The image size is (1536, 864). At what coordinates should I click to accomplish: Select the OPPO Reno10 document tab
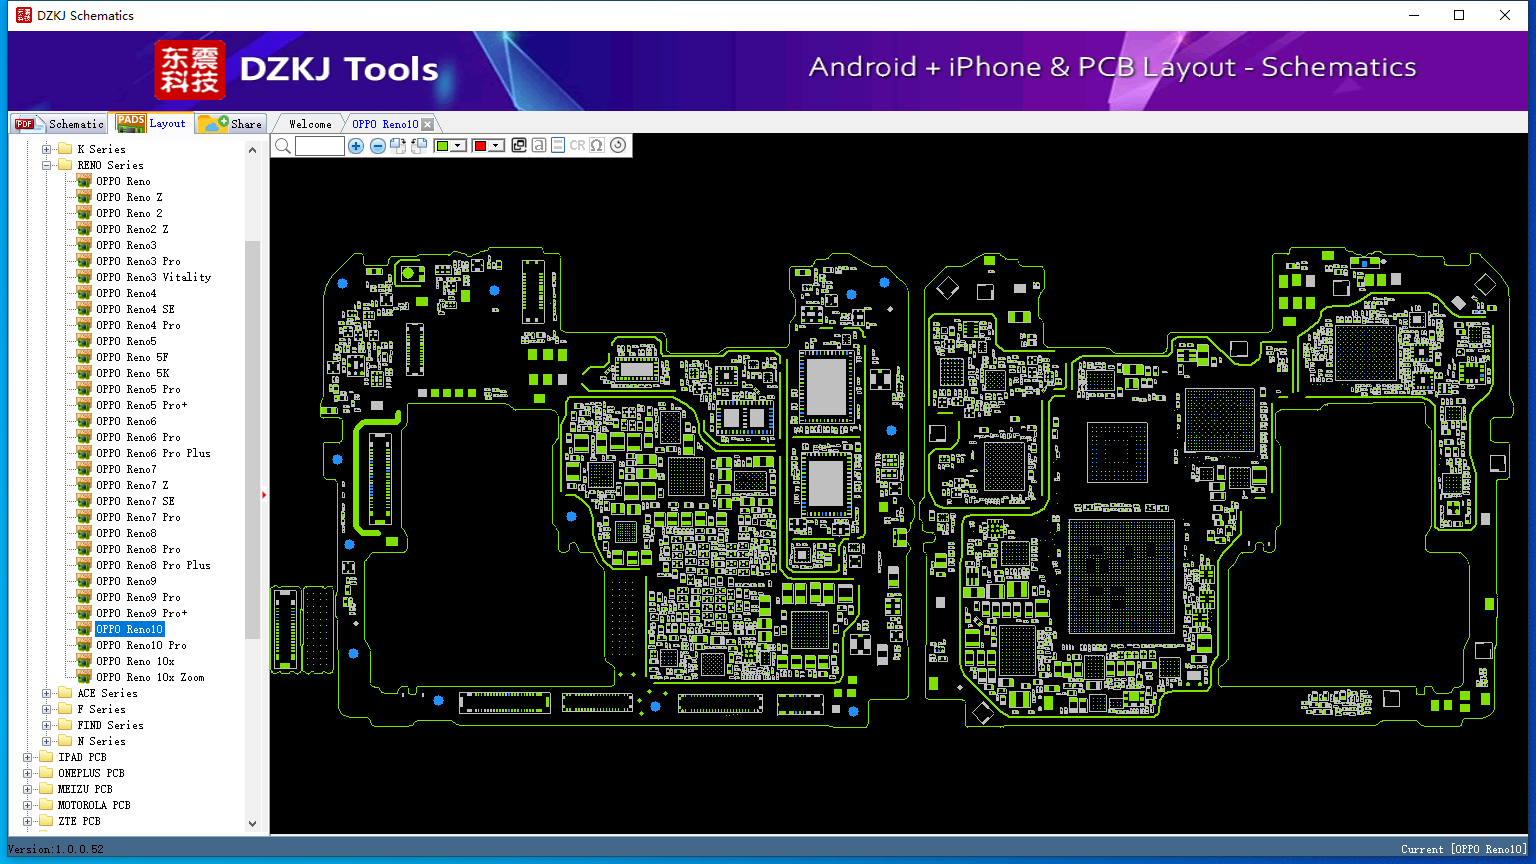coord(385,124)
